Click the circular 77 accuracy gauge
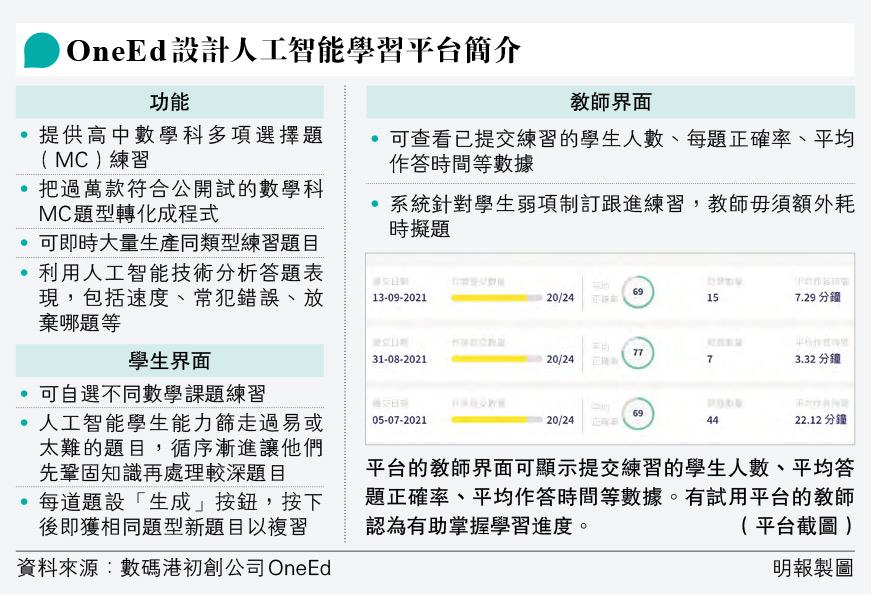The height and width of the screenshot is (595, 872). point(638,353)
